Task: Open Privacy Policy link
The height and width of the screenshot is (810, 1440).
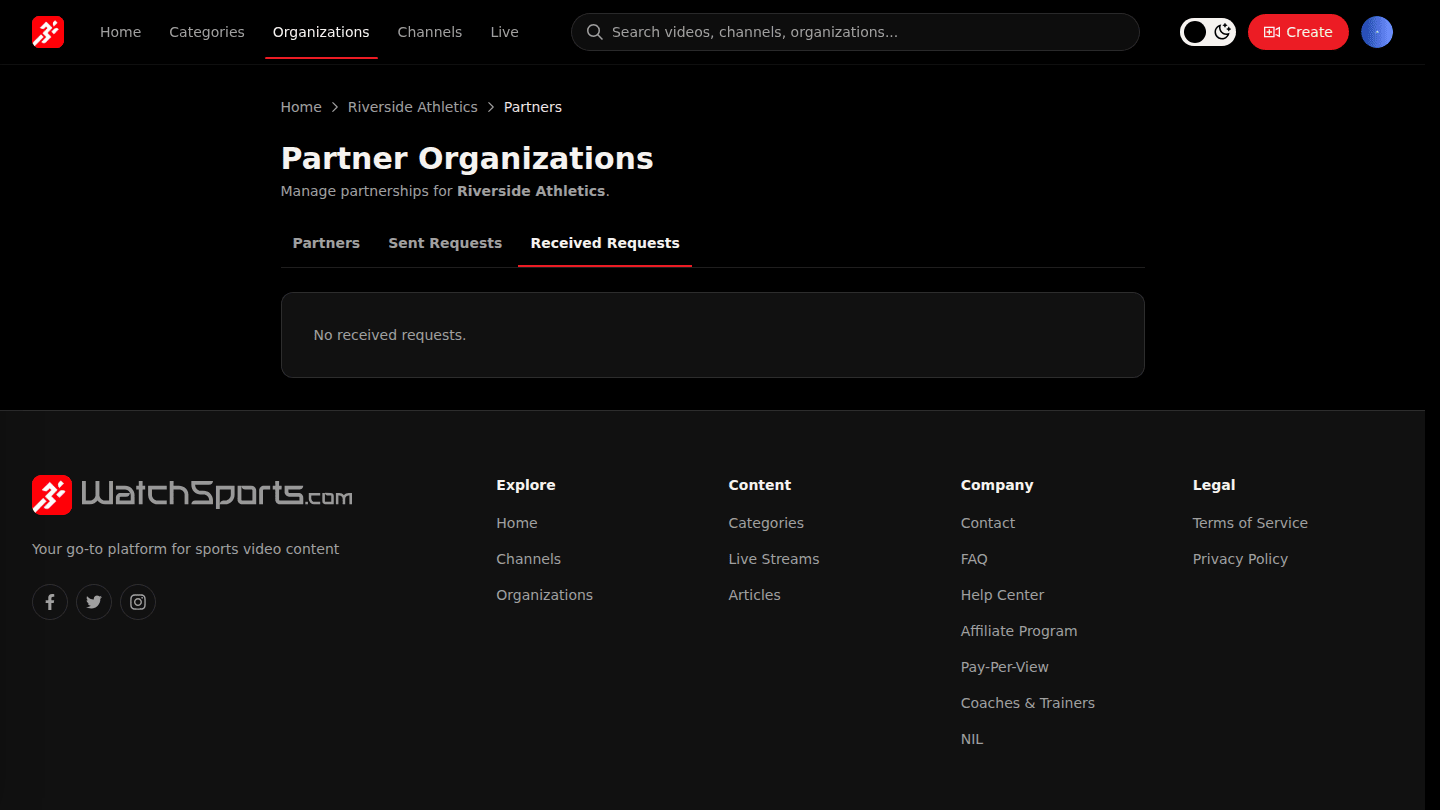Action: [1240, 559]
